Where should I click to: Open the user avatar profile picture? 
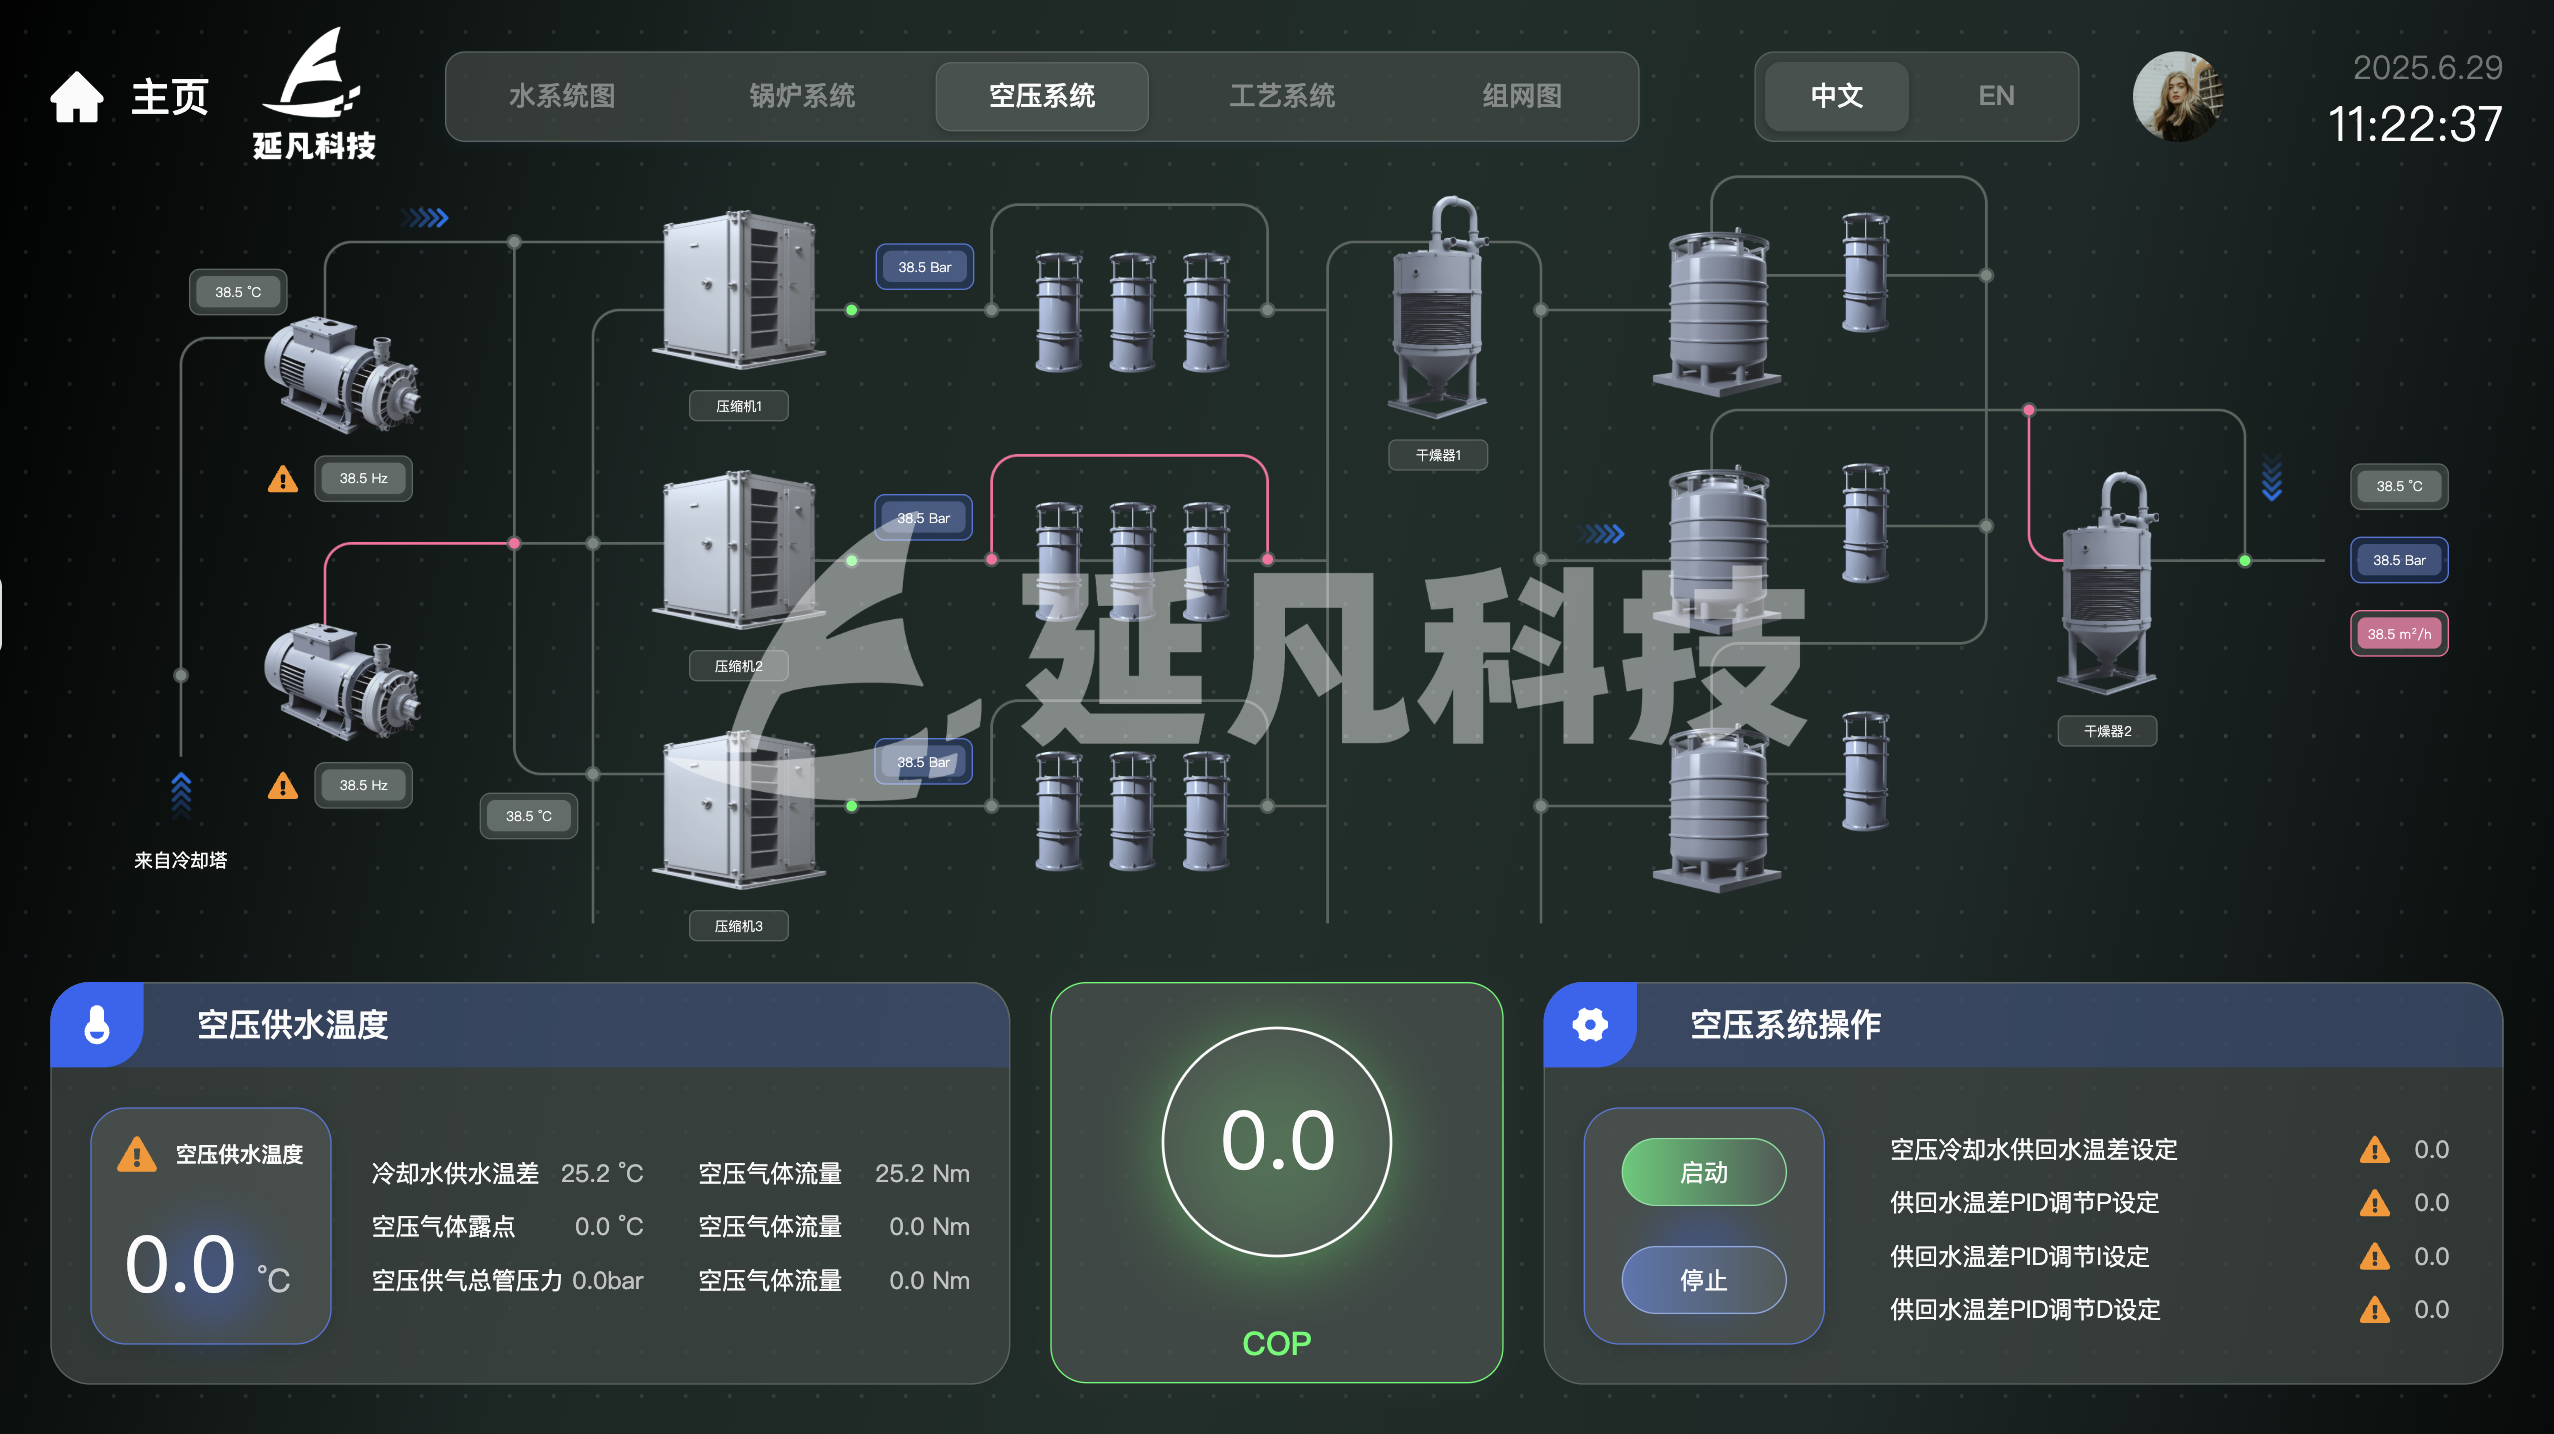(2177, 96)
